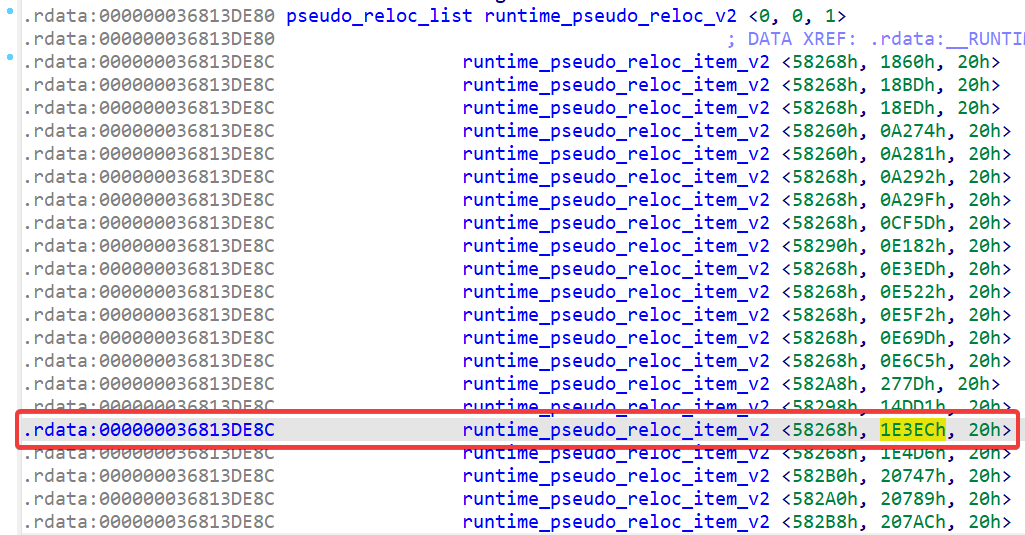Image resolution: width=1025 pixels, height=535 pixels.
Task: Click symbol value 582B0h in the 20747h row
Action: point(824,476)
